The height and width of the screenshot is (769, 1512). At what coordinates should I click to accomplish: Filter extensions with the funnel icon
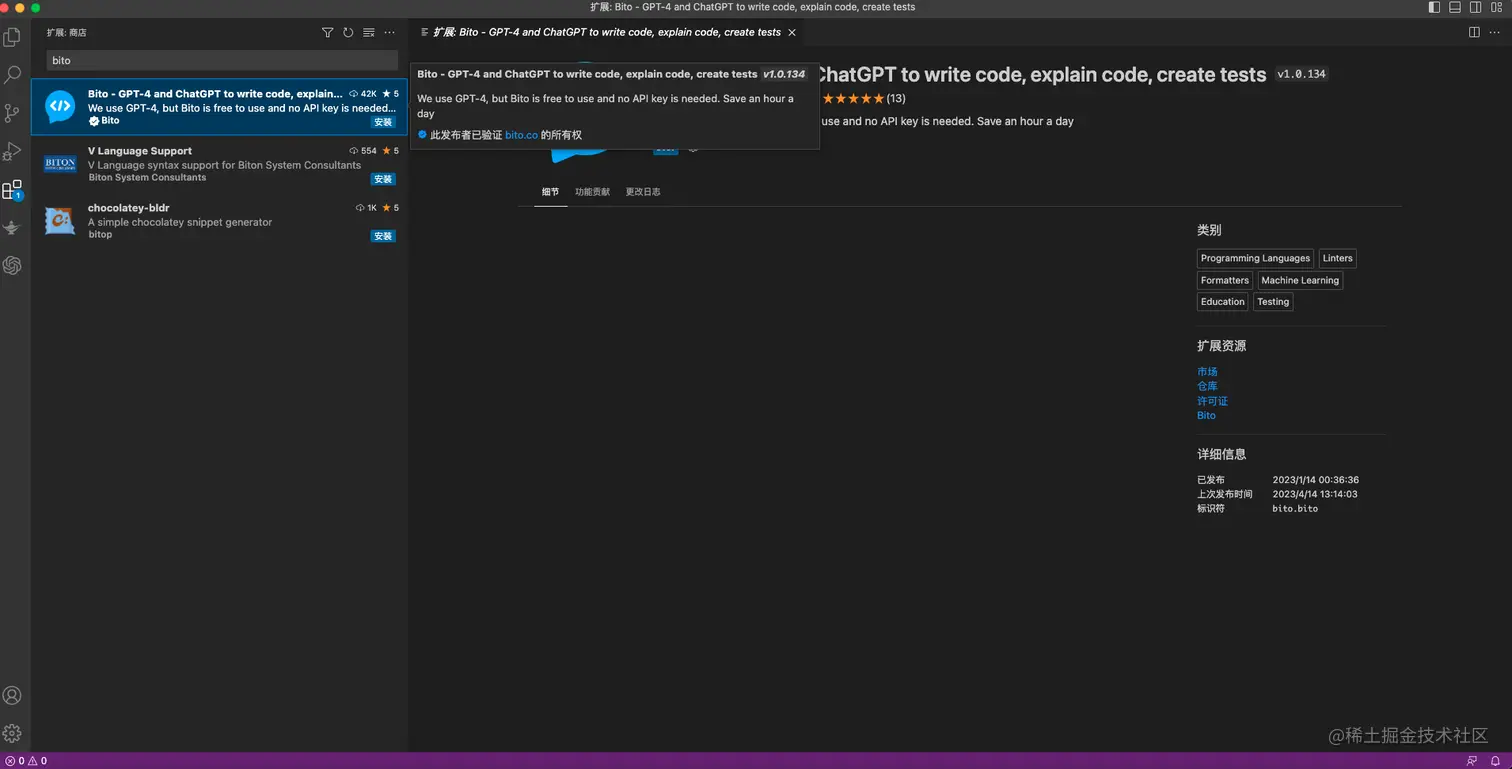coord(327,32)
